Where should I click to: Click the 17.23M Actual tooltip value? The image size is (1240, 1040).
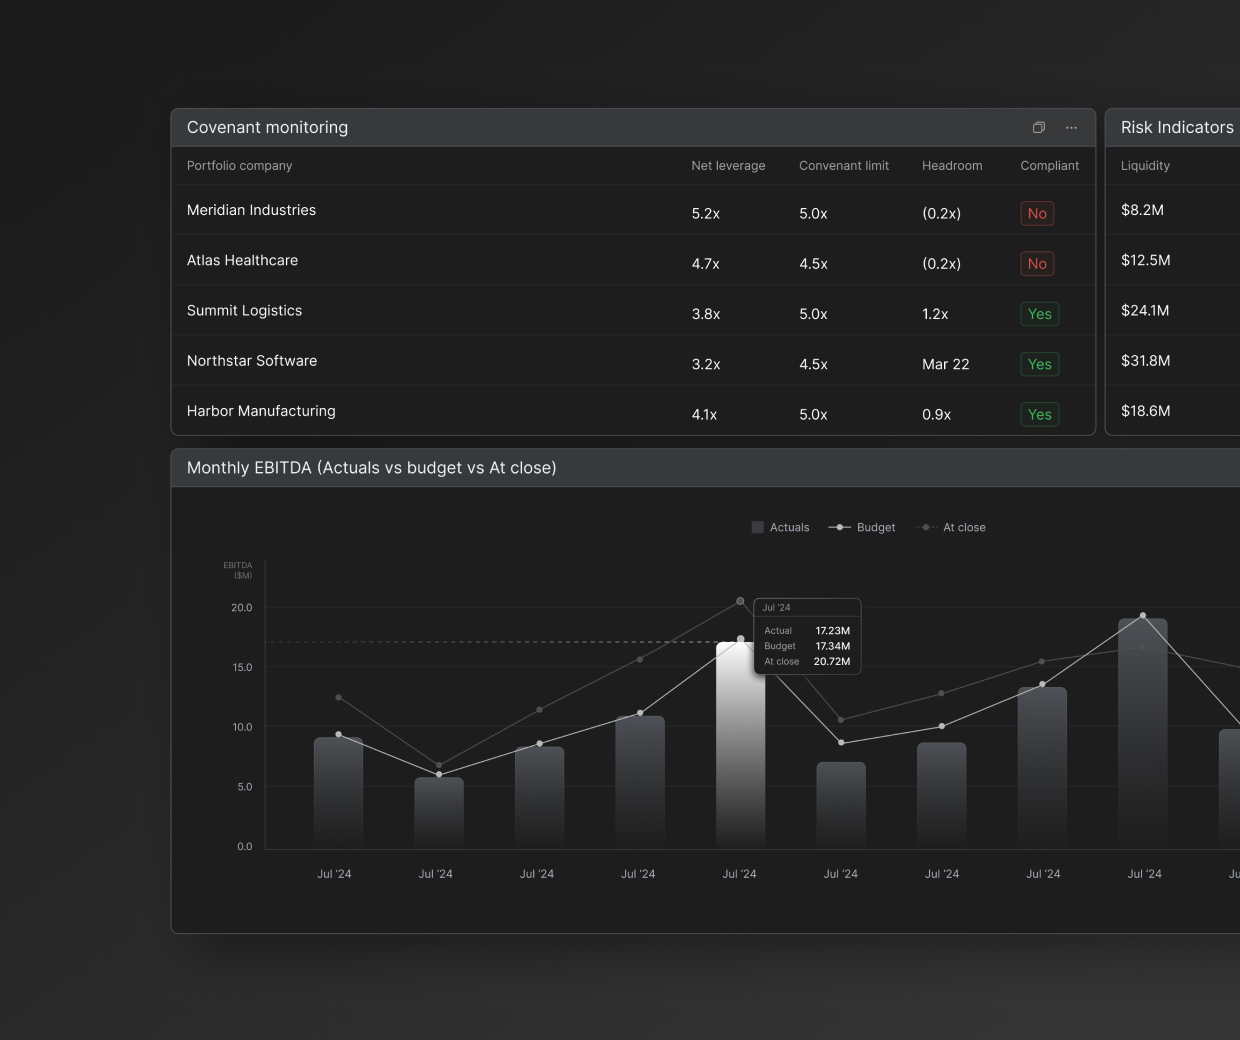coord(833,631)
